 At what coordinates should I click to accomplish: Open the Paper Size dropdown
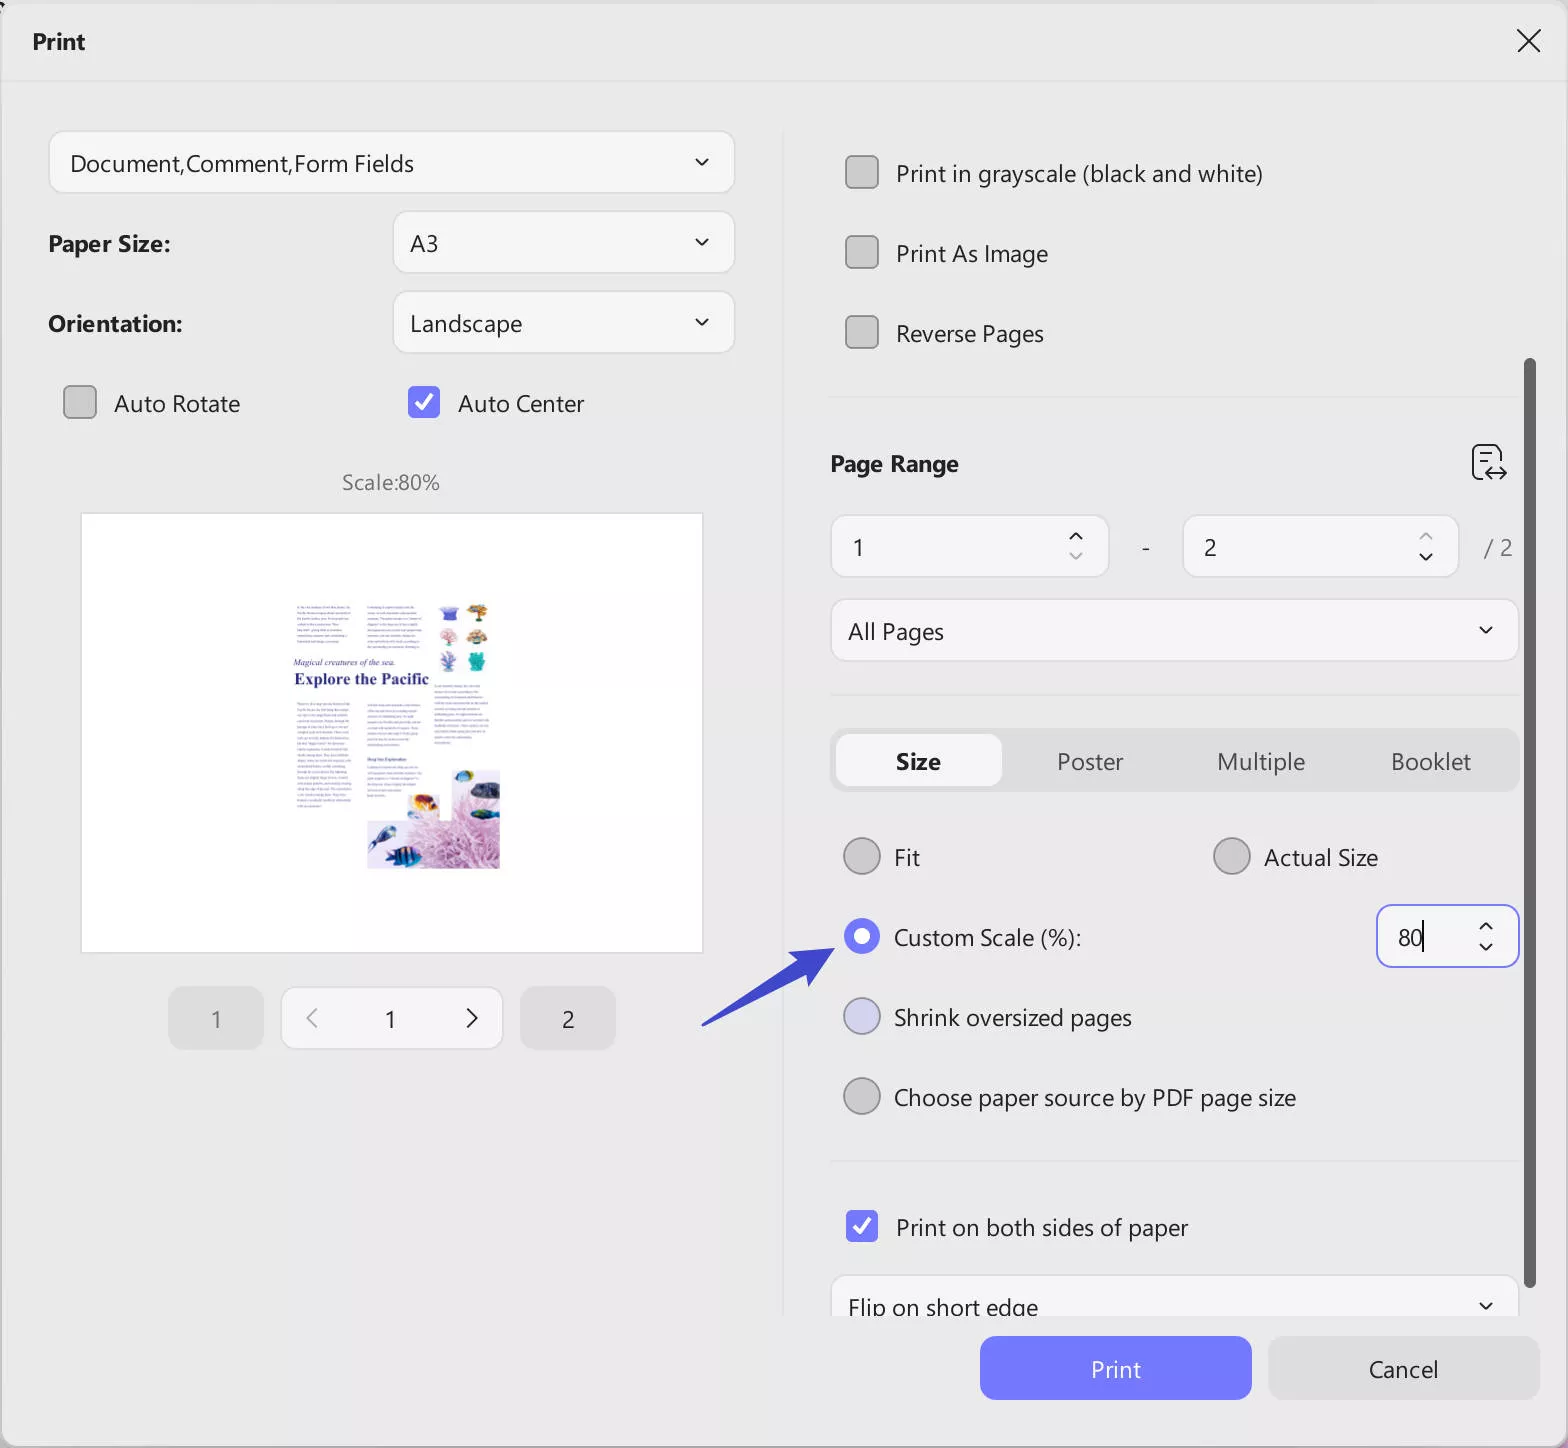click(x=564, y=243)
